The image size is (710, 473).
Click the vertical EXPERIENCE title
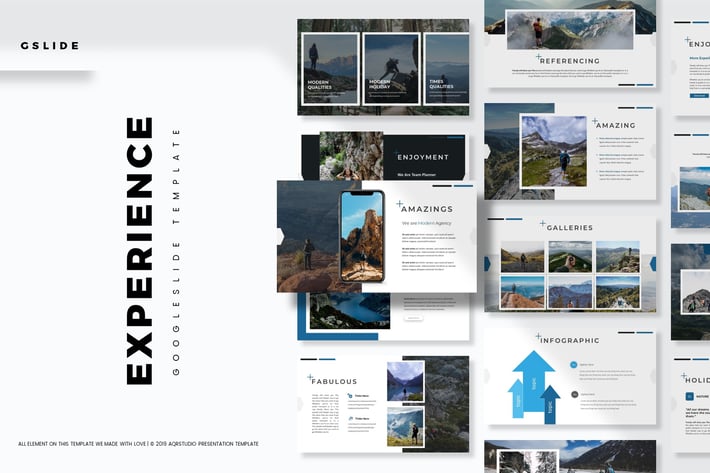pyautogui.click(x=139, y=251)
